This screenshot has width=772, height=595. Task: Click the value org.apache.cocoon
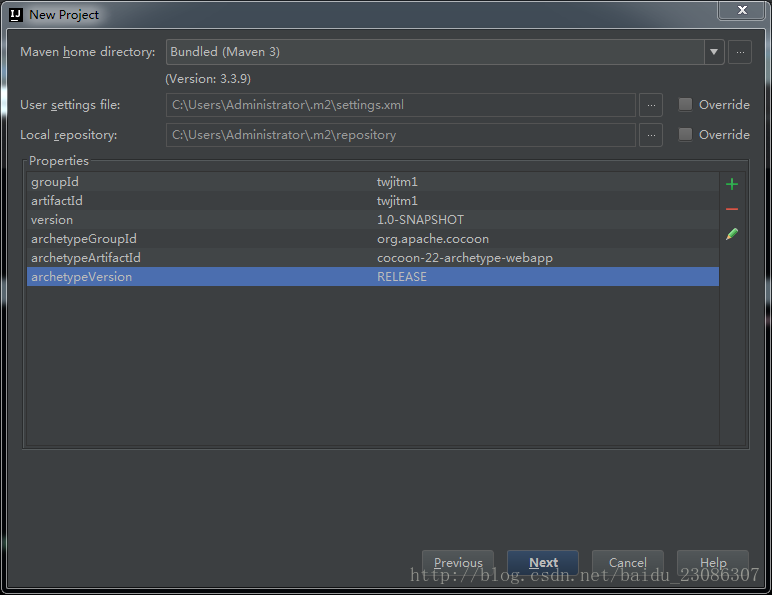pyautogui.click(x=433, y=239)
